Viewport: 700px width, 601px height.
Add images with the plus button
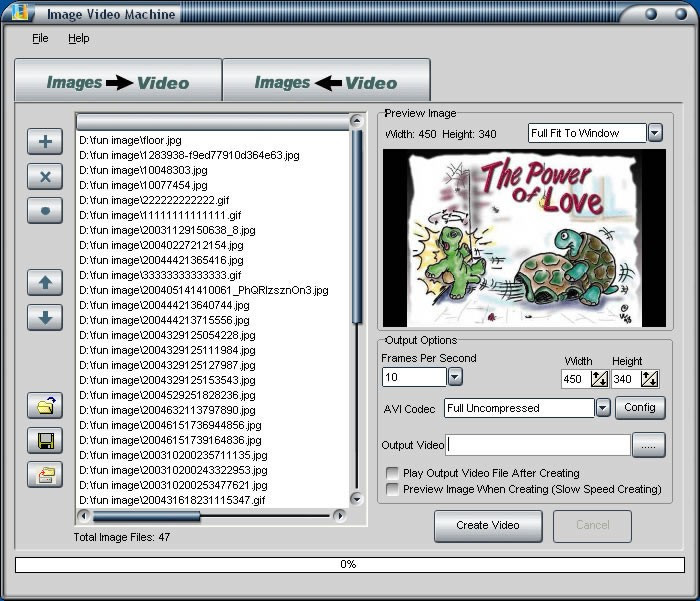point(45,142)
